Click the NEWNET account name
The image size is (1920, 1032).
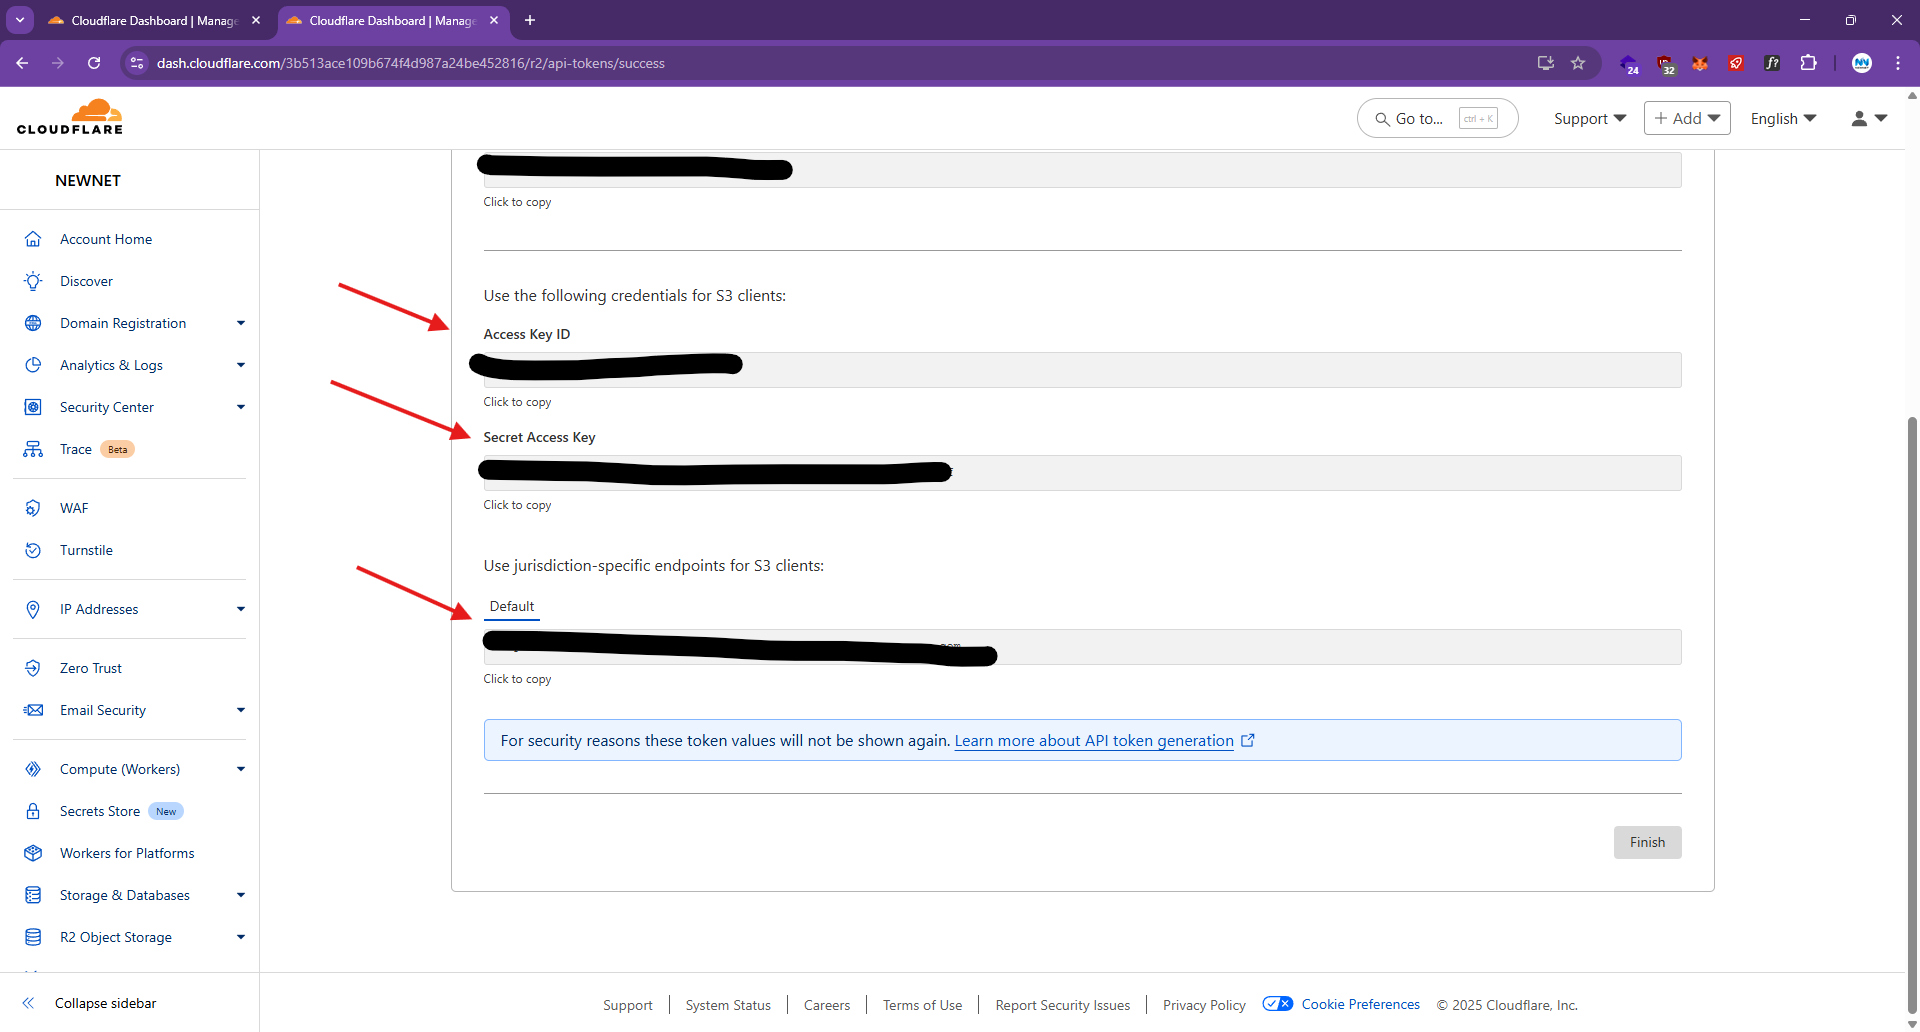88,180
